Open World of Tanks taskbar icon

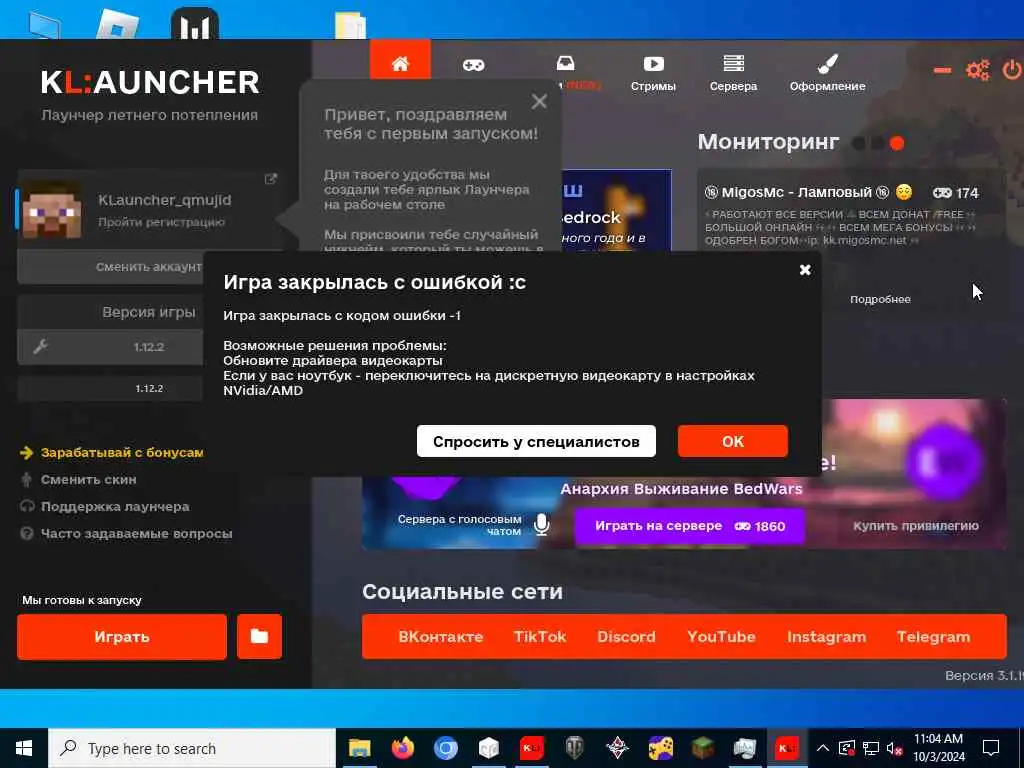[x=574, y=748]
